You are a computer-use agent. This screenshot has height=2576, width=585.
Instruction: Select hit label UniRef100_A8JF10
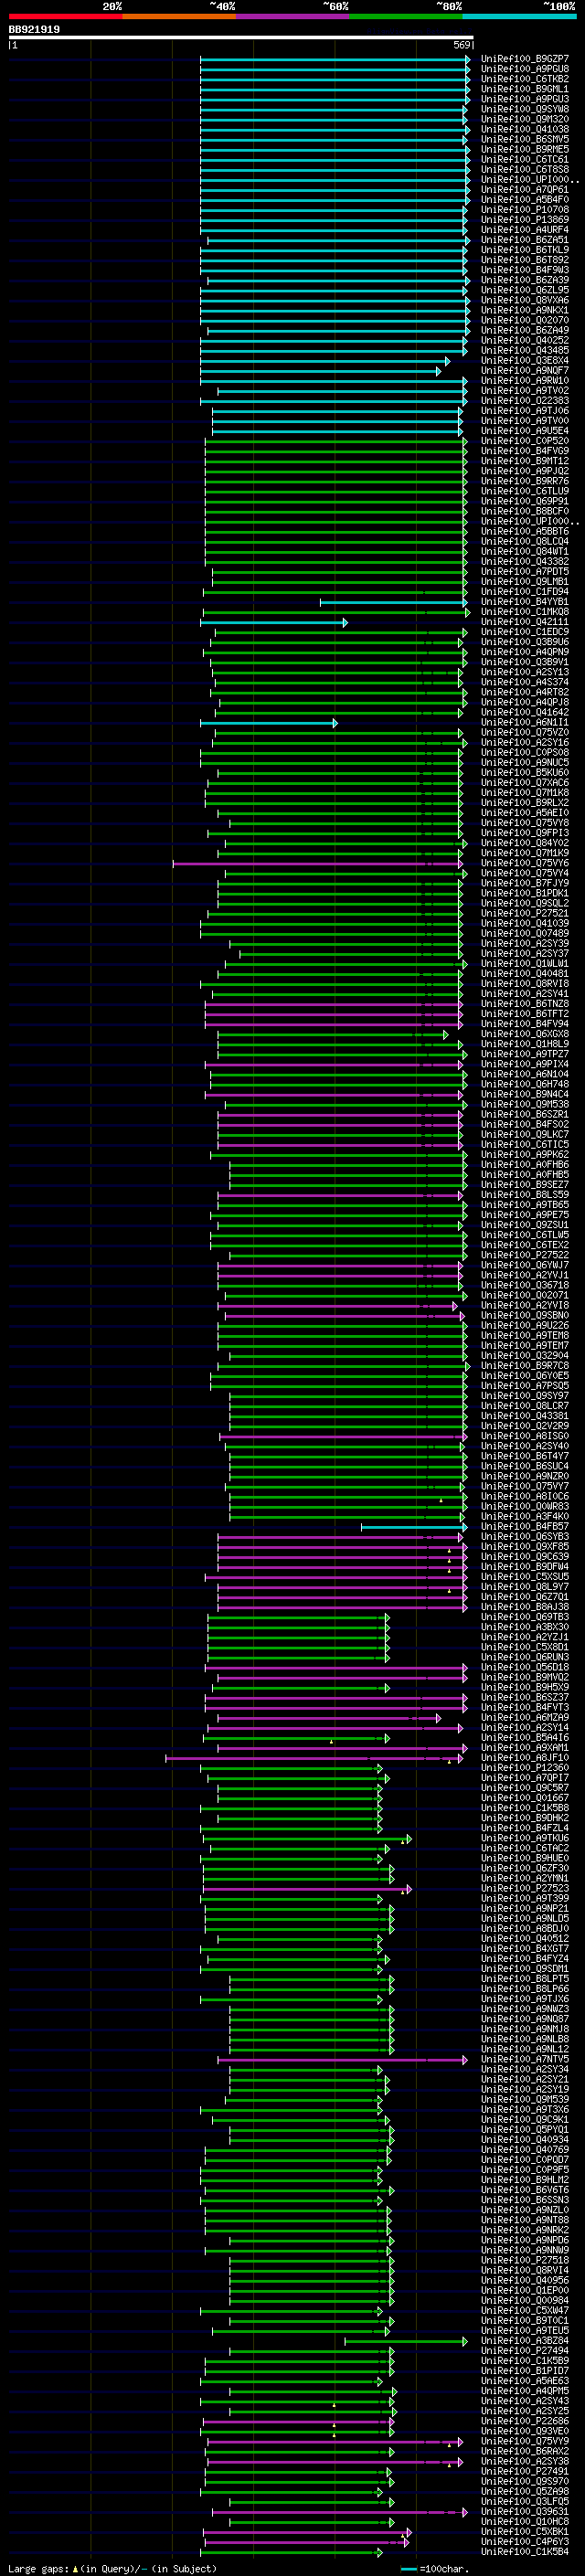[525, 1758]
